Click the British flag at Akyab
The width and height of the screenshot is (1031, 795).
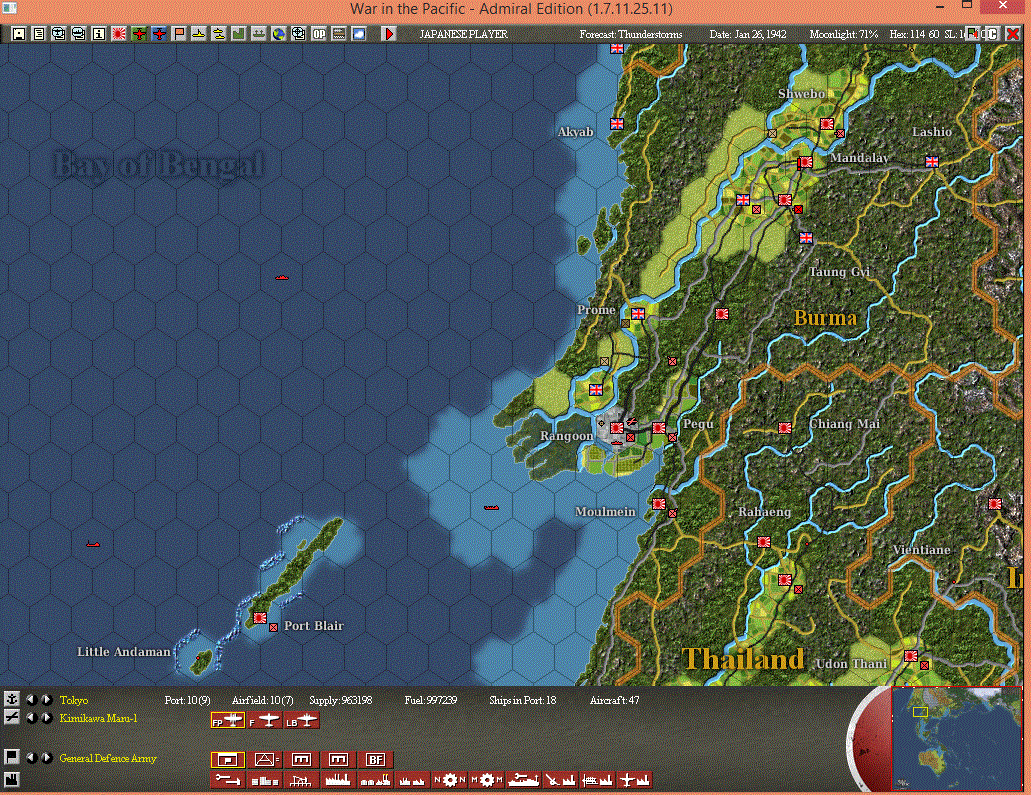pos(617,124)
